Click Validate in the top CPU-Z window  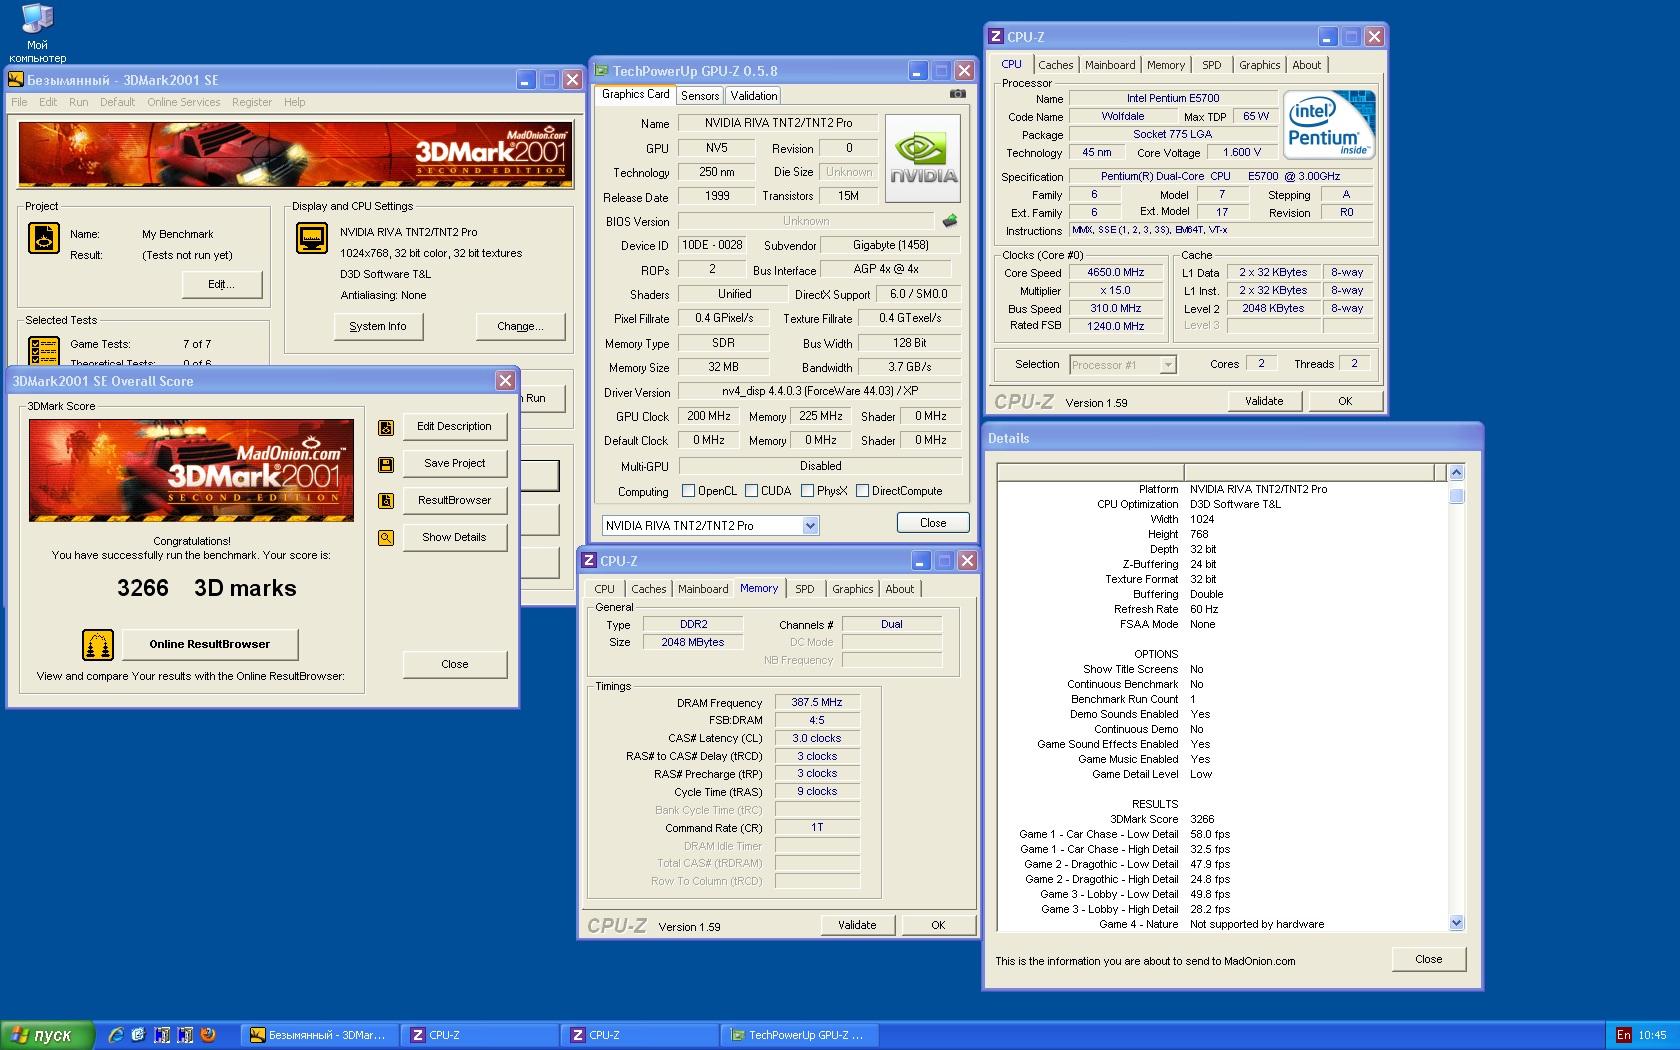click(x=1264, y=401)
